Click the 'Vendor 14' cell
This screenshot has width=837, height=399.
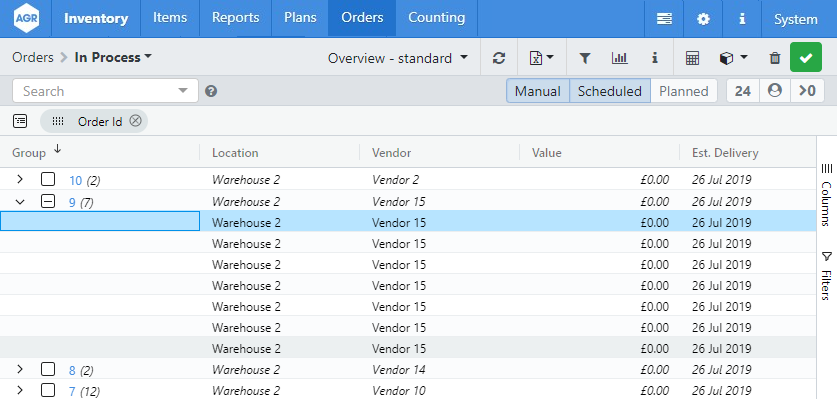click(439, 369)
